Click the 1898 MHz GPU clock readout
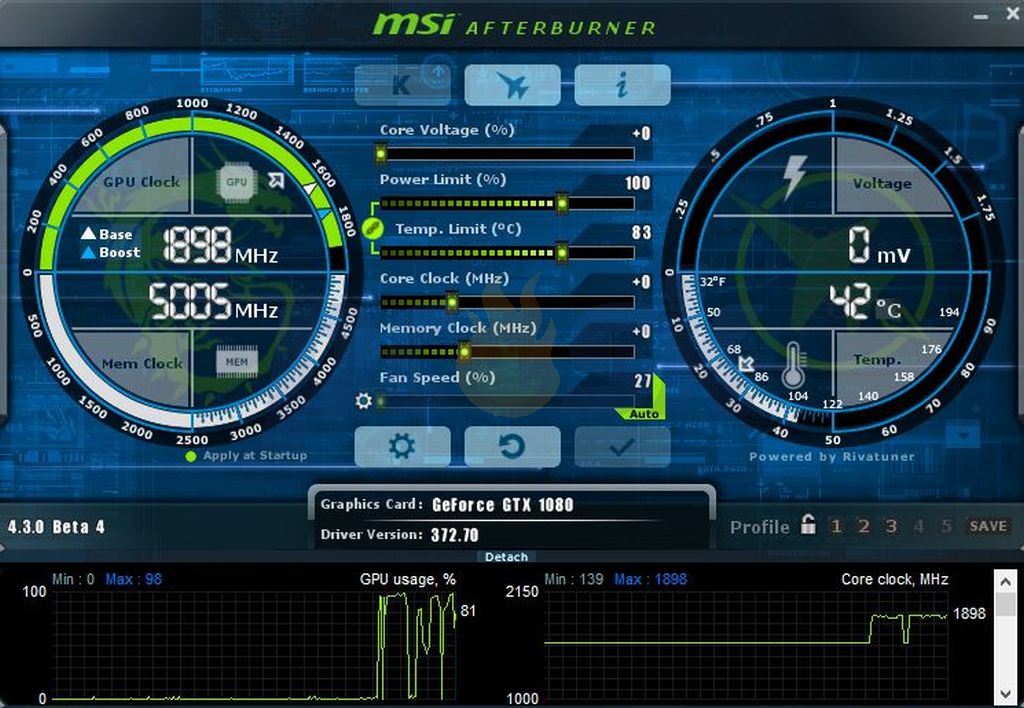 [220, 246]
